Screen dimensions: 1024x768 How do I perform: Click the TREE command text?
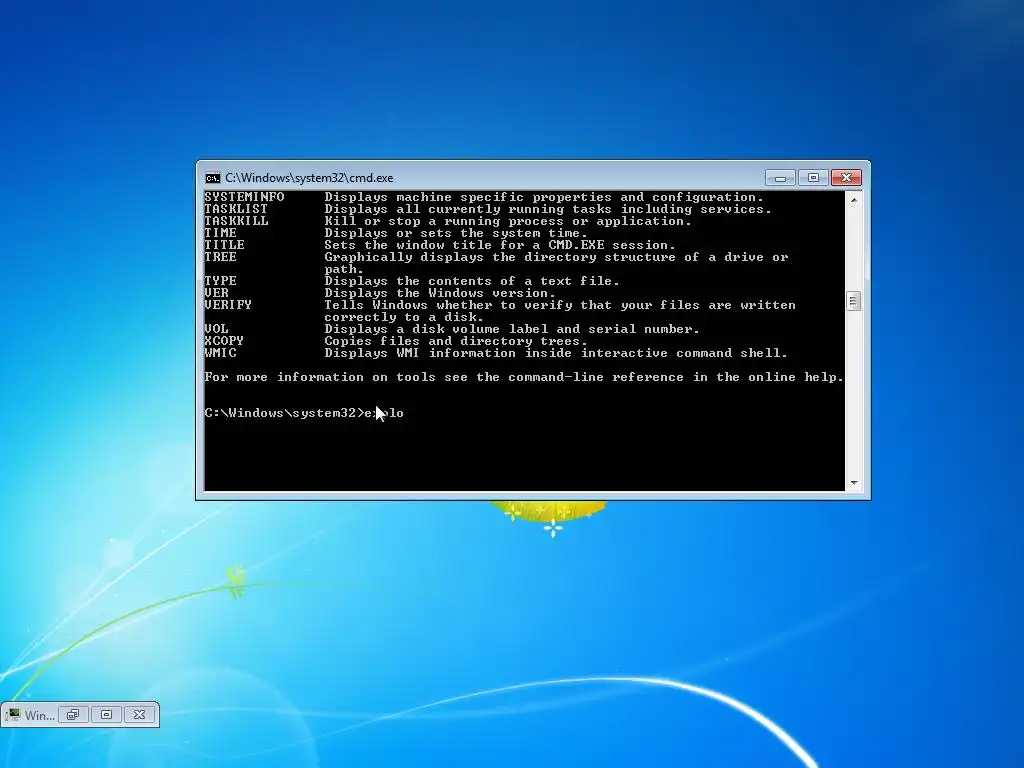220,257
